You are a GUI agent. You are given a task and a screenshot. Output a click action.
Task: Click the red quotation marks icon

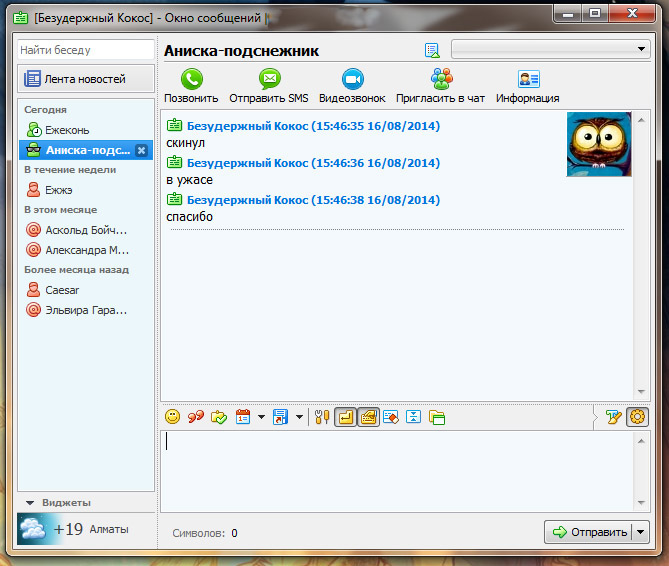pyautogui.click(x=196, y=417)
